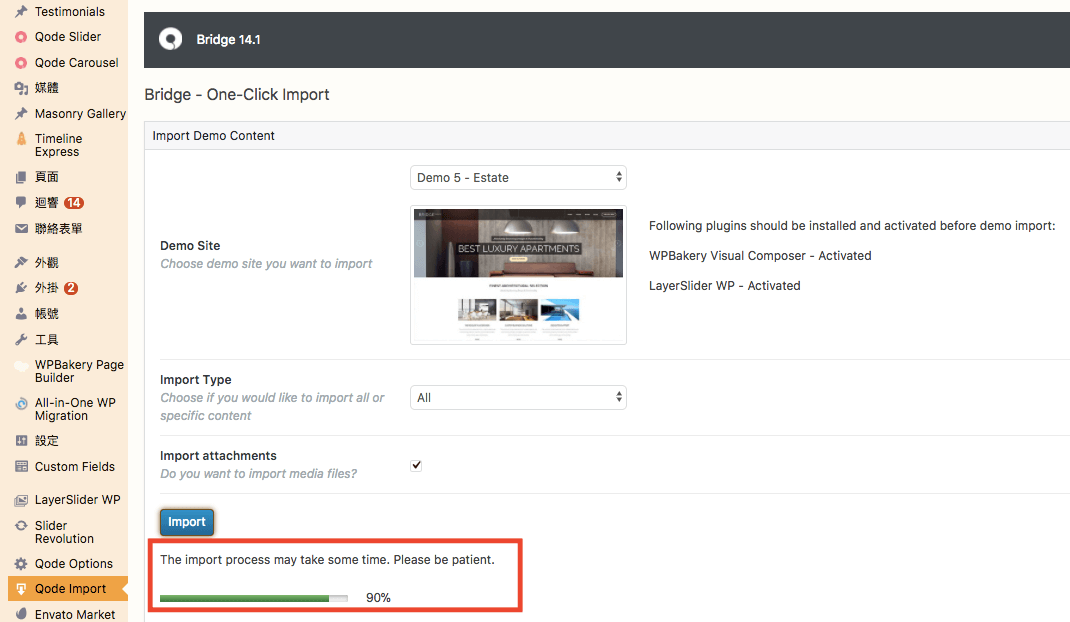Image resolution: width=1070 pixels, height=622 pixels.
Task: Open Qode Options page
Action: click(x=74, y=564)
